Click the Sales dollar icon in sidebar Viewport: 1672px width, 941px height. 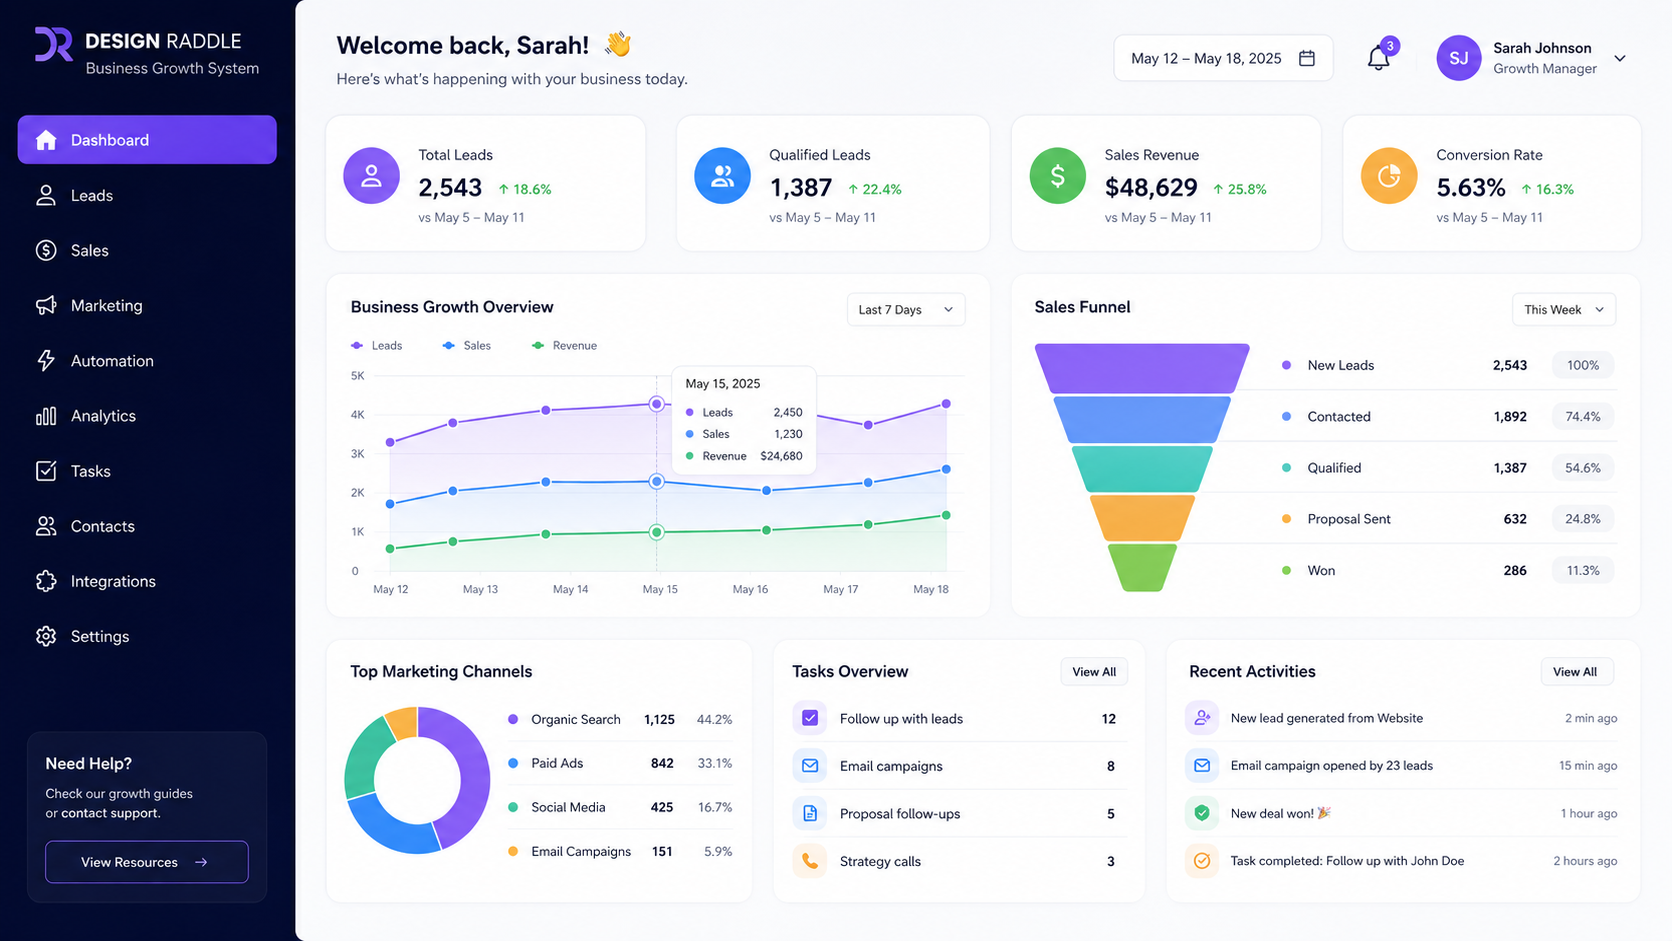click(46, 250)
